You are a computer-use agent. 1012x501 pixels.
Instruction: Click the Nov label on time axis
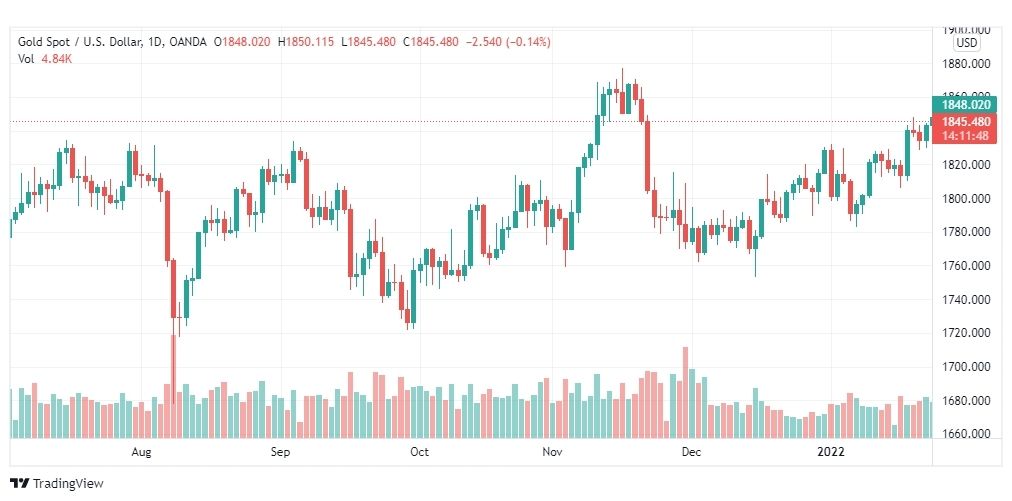coord(552,452)
